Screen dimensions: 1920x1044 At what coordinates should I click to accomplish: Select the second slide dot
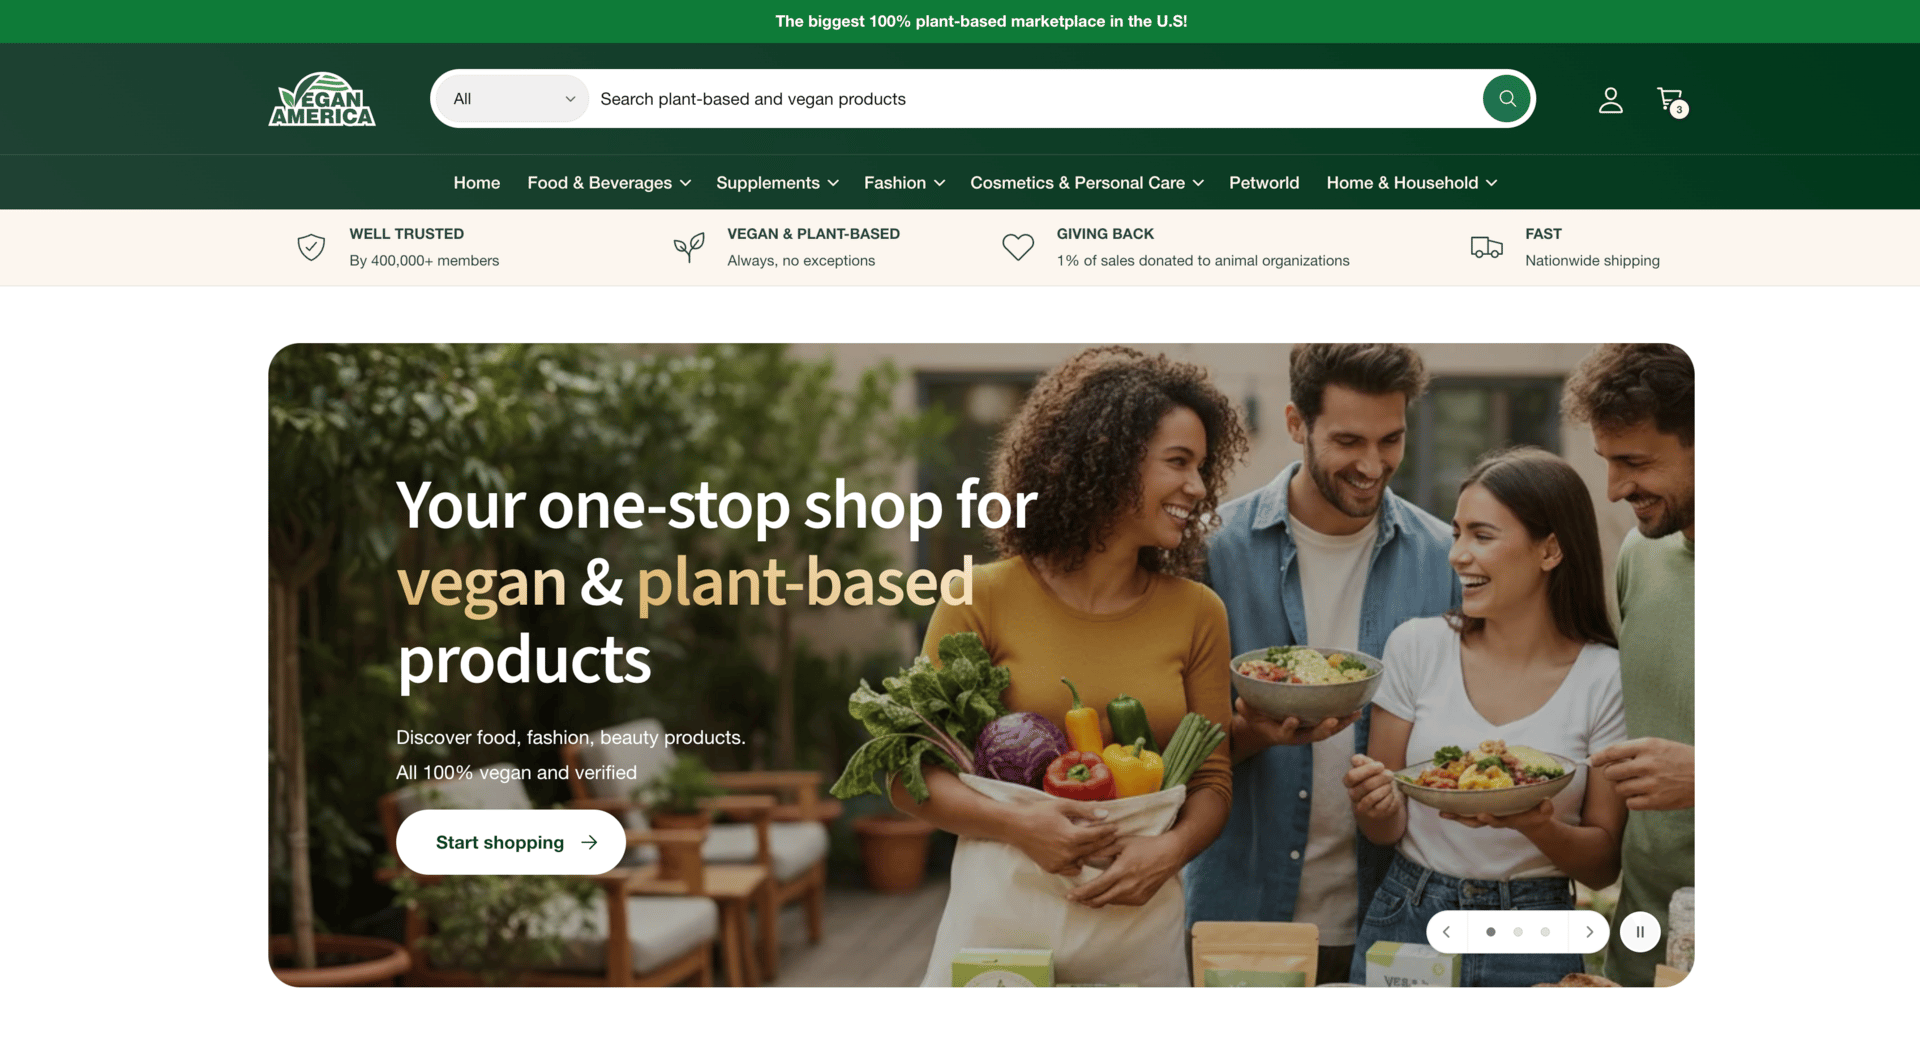[x=1518, y=932]
